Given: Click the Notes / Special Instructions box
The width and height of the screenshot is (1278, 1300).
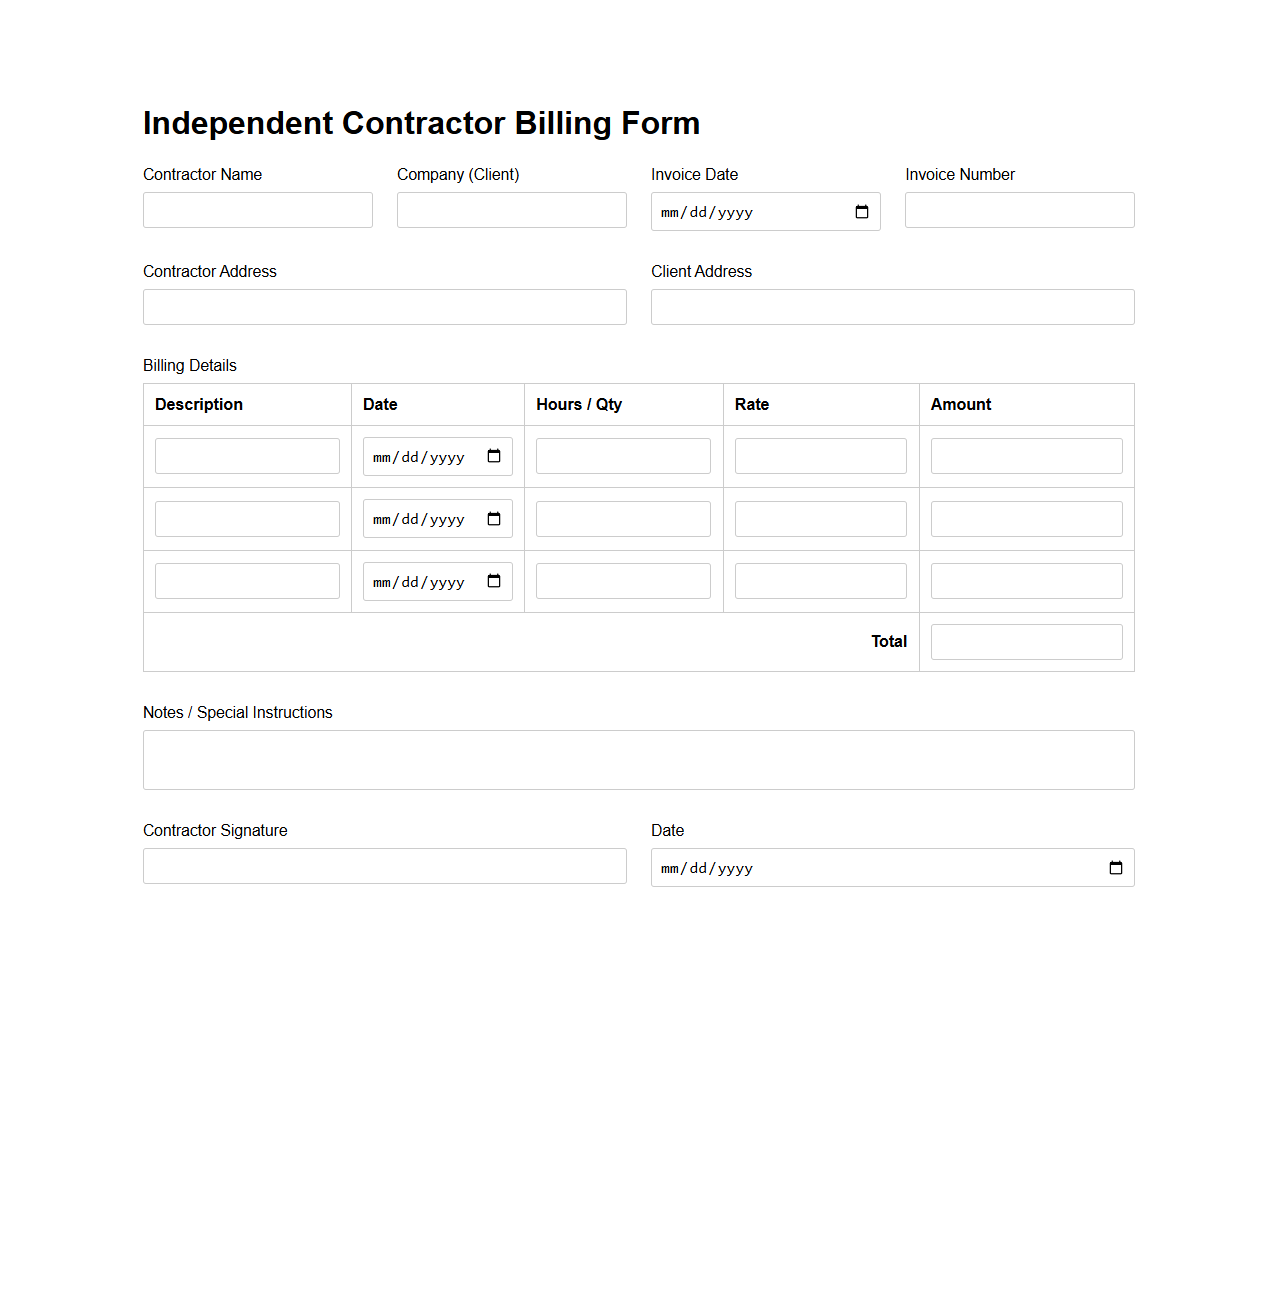Looking at the screenshot, I should (x=638, y=759).
